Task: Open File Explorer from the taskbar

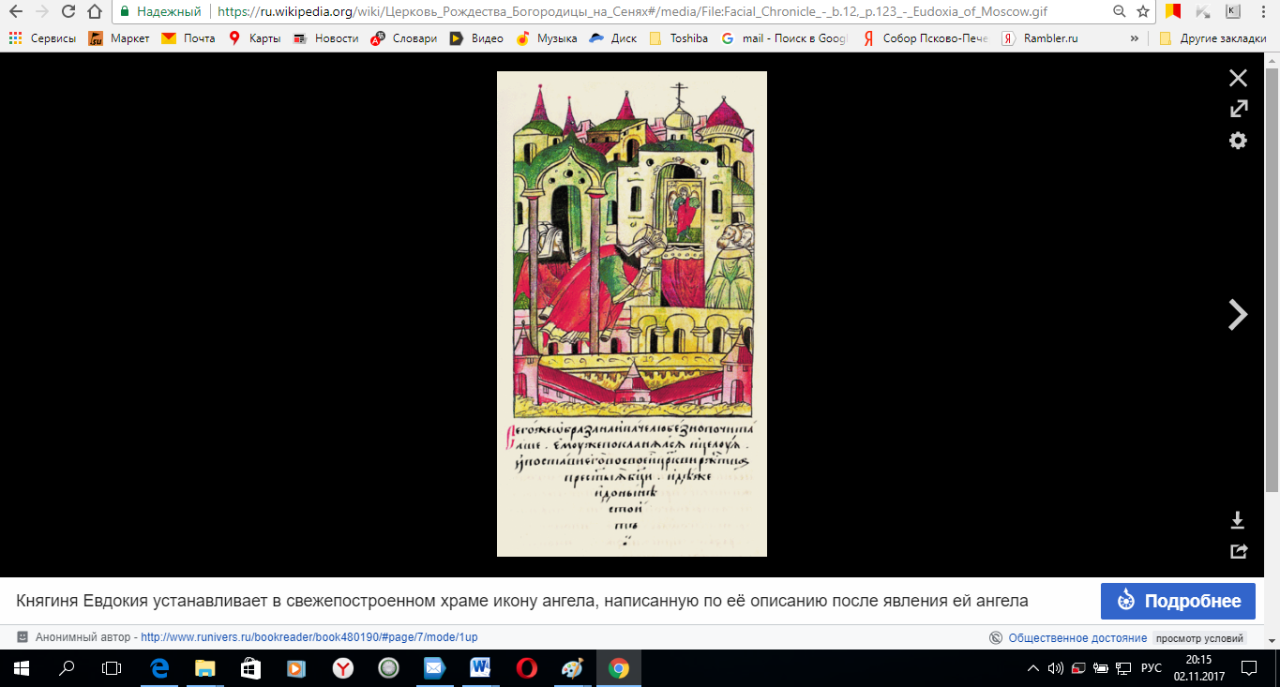Action: (x=205, y=668)
